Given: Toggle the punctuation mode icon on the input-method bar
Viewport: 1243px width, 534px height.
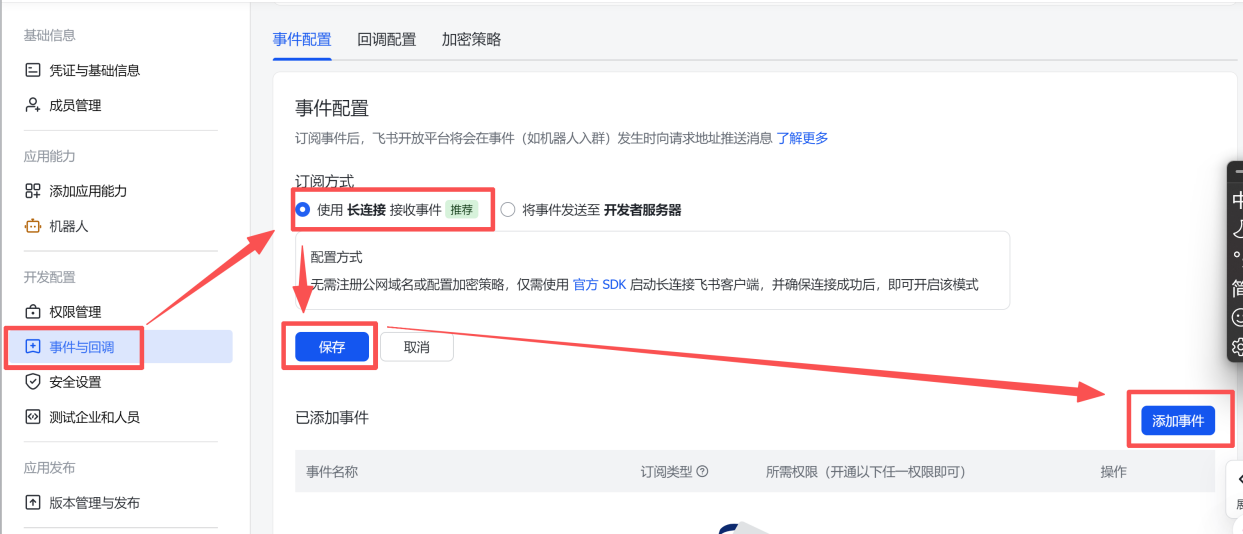Looking at the screenshot, I should [x=1237, y=257].
